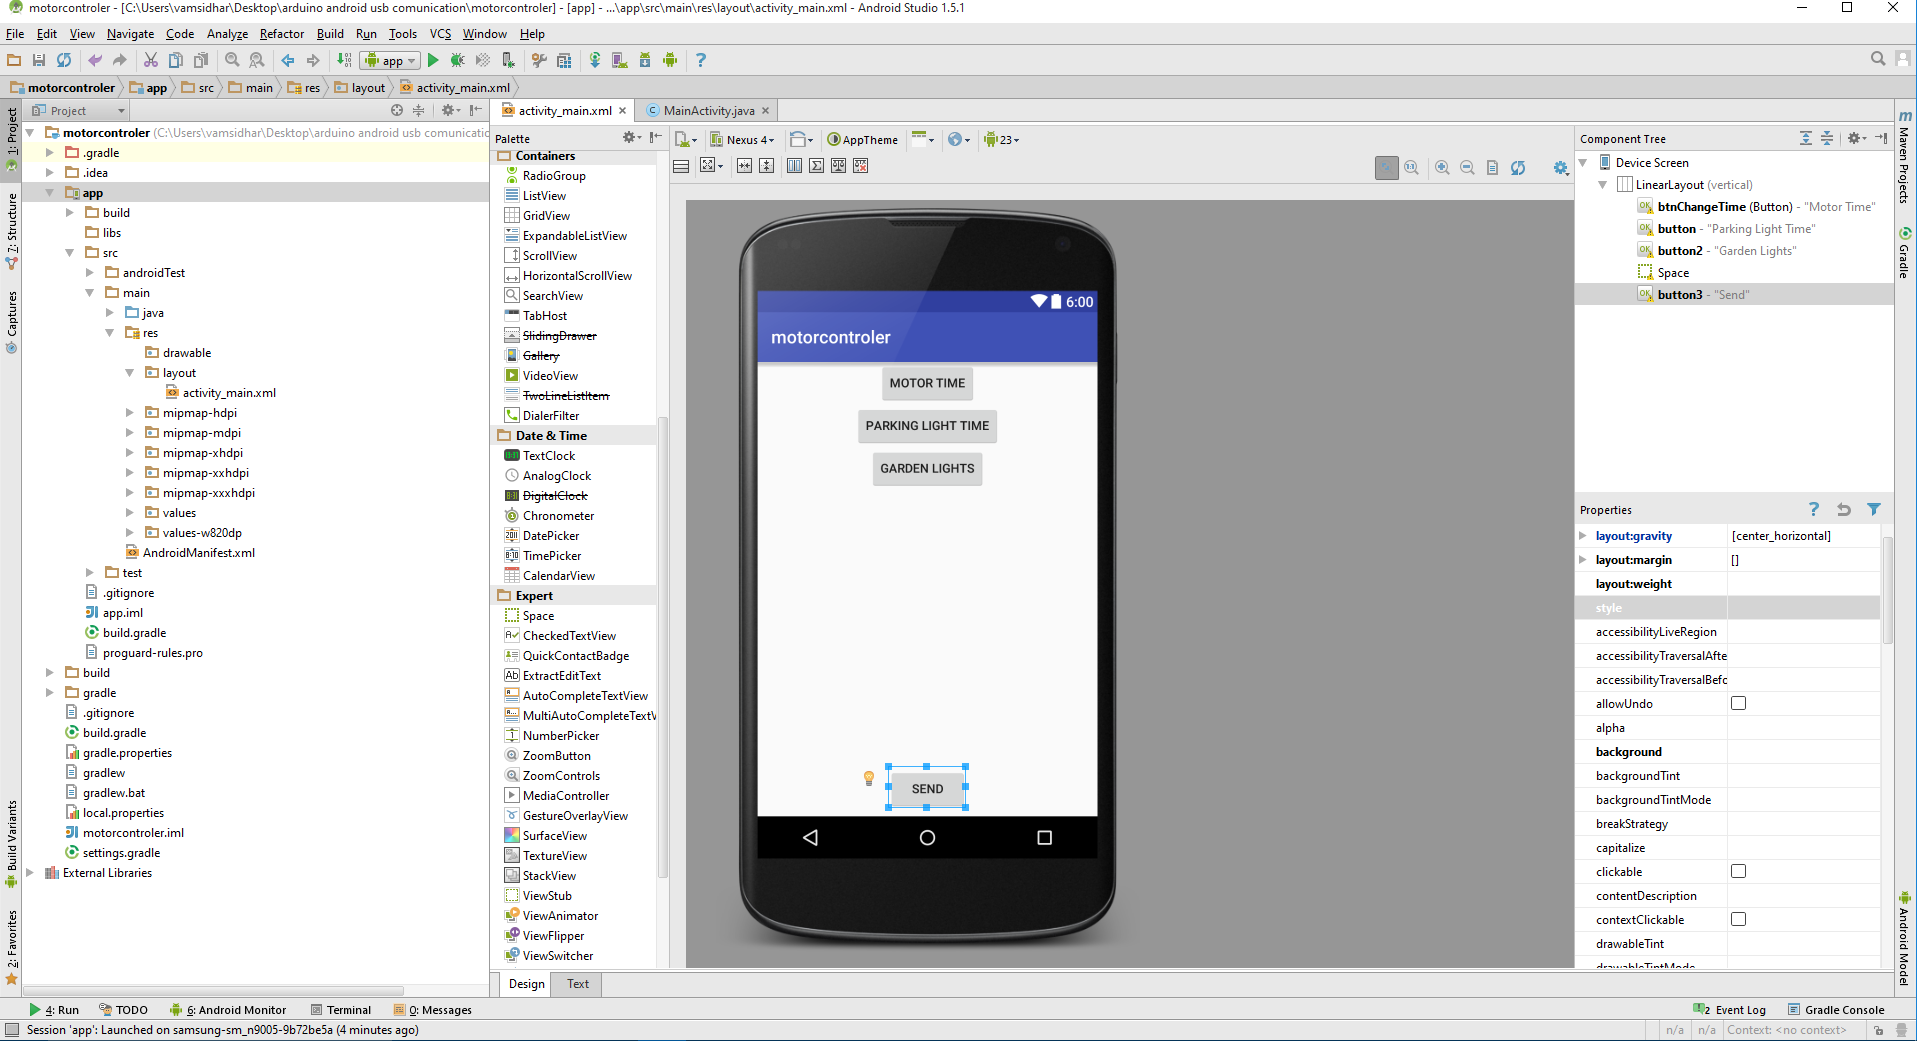This screenshot has height=1041, width=1917.
Task: Open the API level 23 dropdown
Action: tap(1001, 139)
